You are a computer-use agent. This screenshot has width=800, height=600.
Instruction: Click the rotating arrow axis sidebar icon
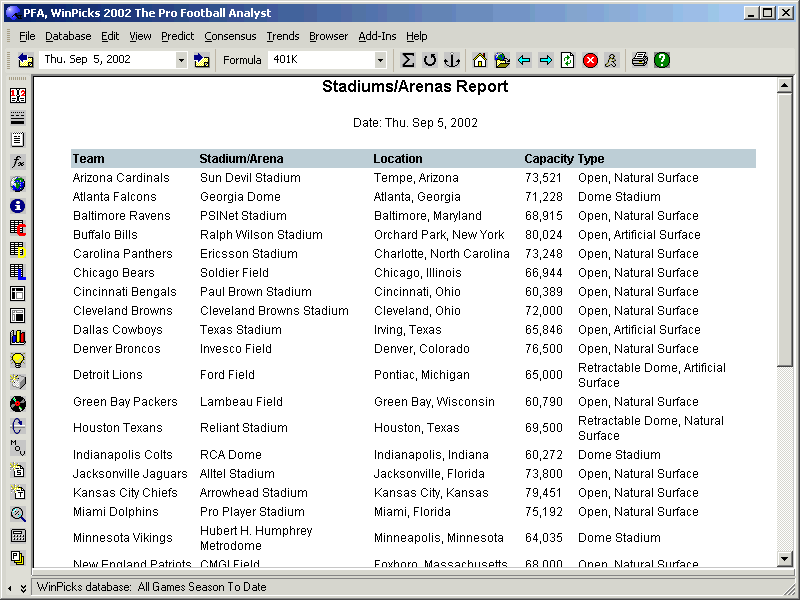click(18, 426)
